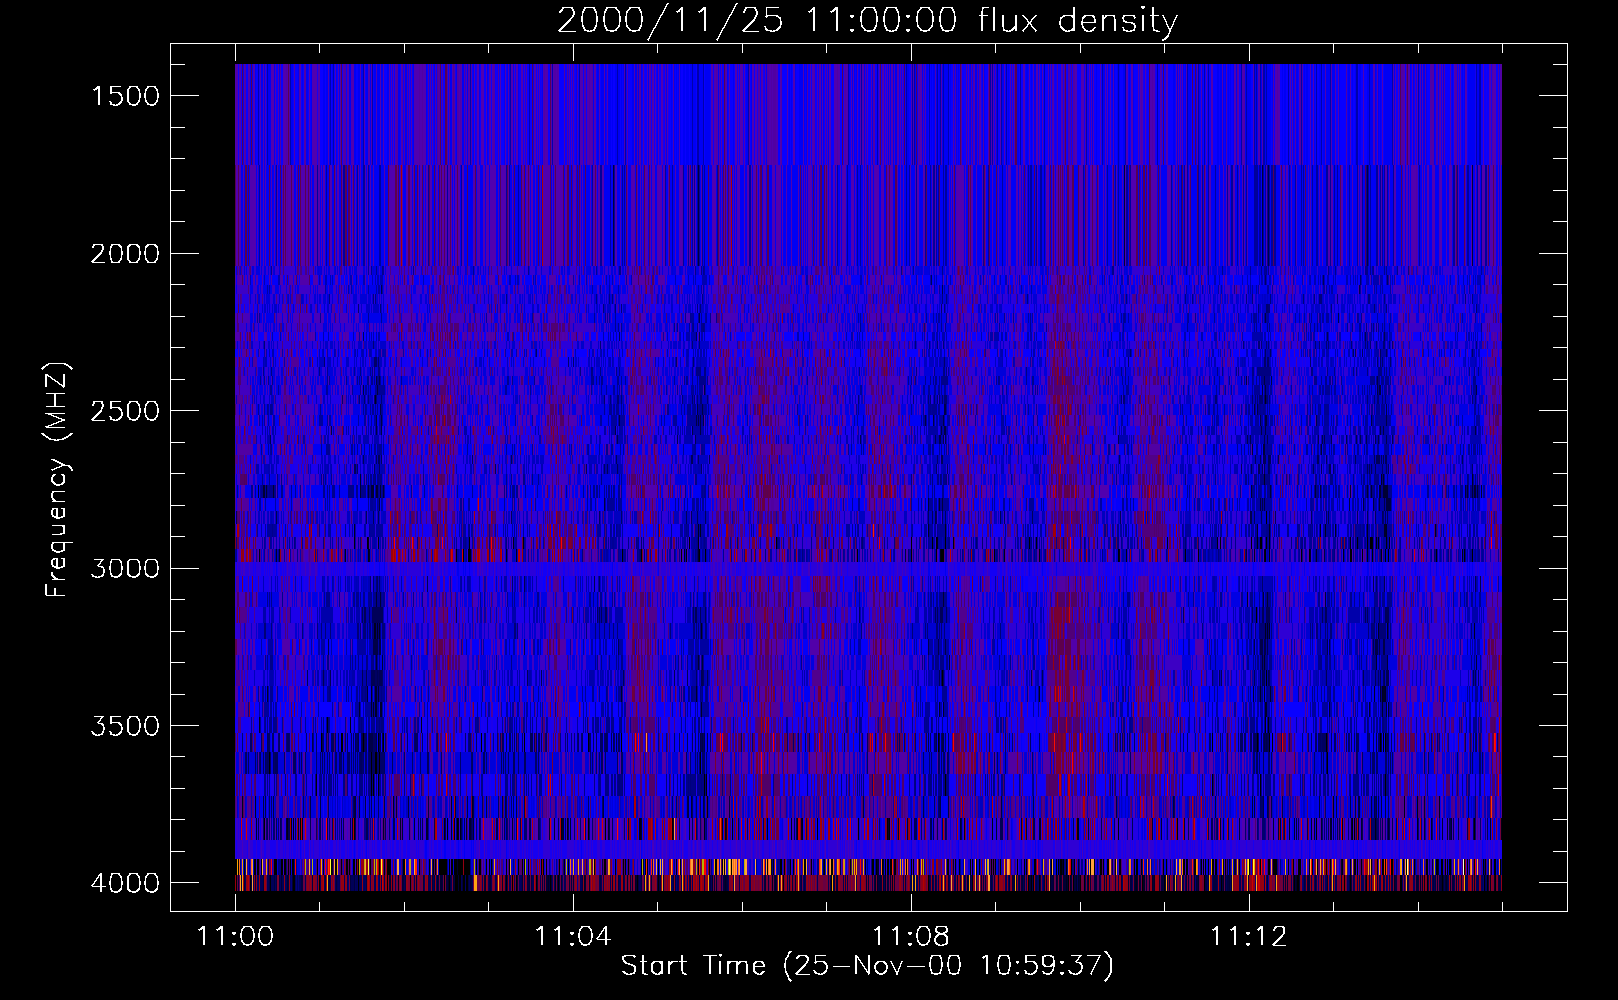This screenshot has height=1000, width=1618.
Task: Click the 11:04 time tick label
Action: (573, 937)
